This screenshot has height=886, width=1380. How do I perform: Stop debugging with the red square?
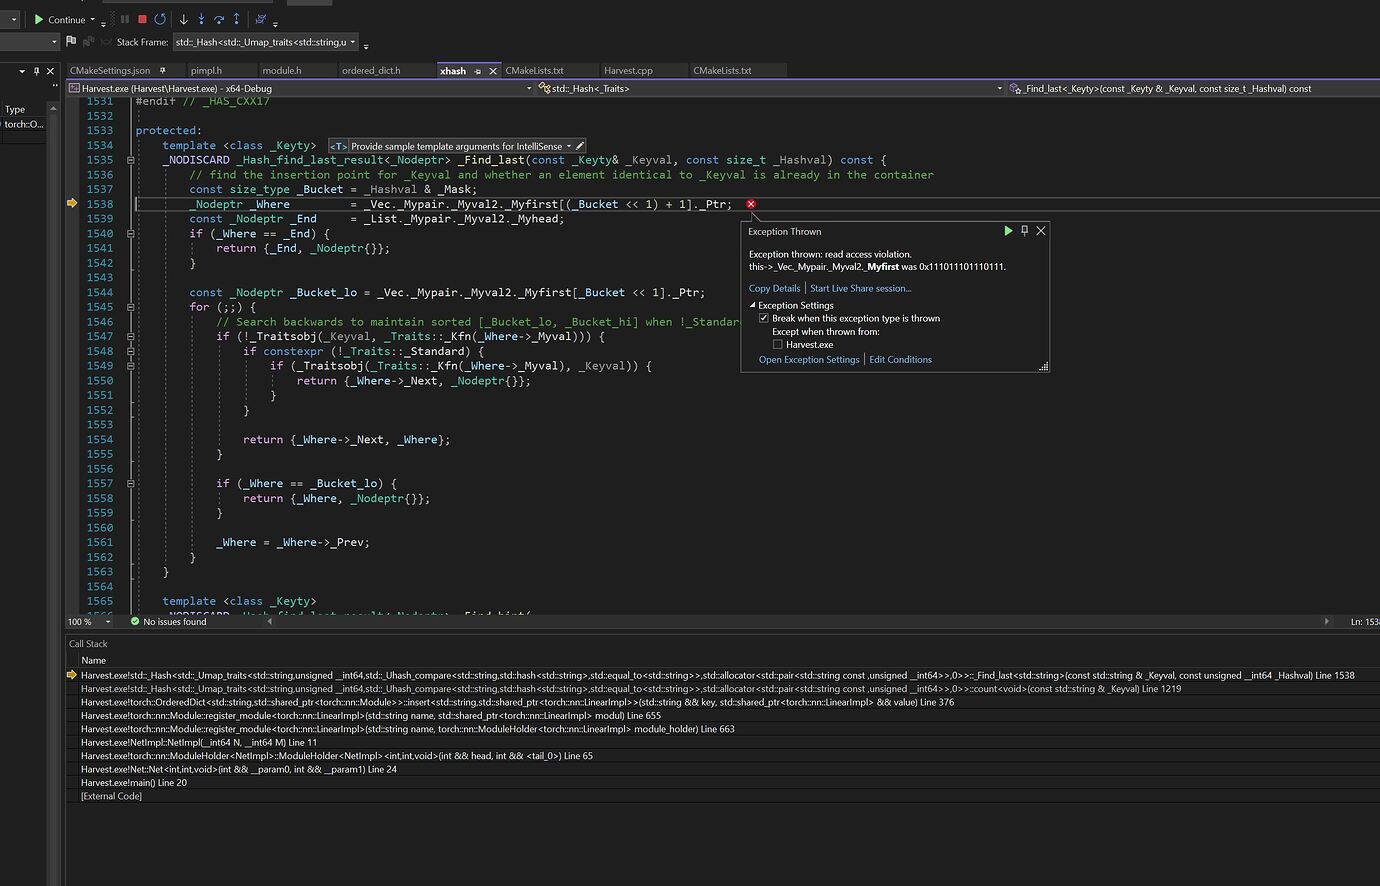pyautogui.click(x=142, y=19)
